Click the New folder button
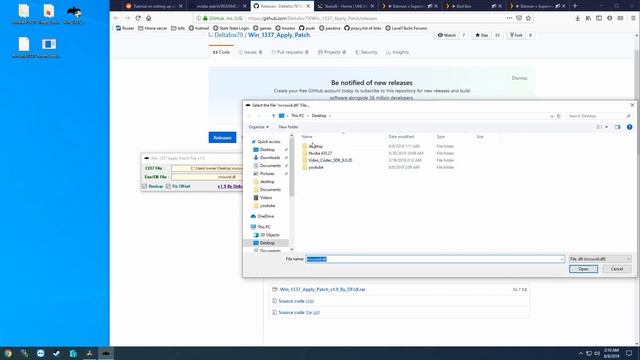Screen dimensions: 640x360 [288, 127]
